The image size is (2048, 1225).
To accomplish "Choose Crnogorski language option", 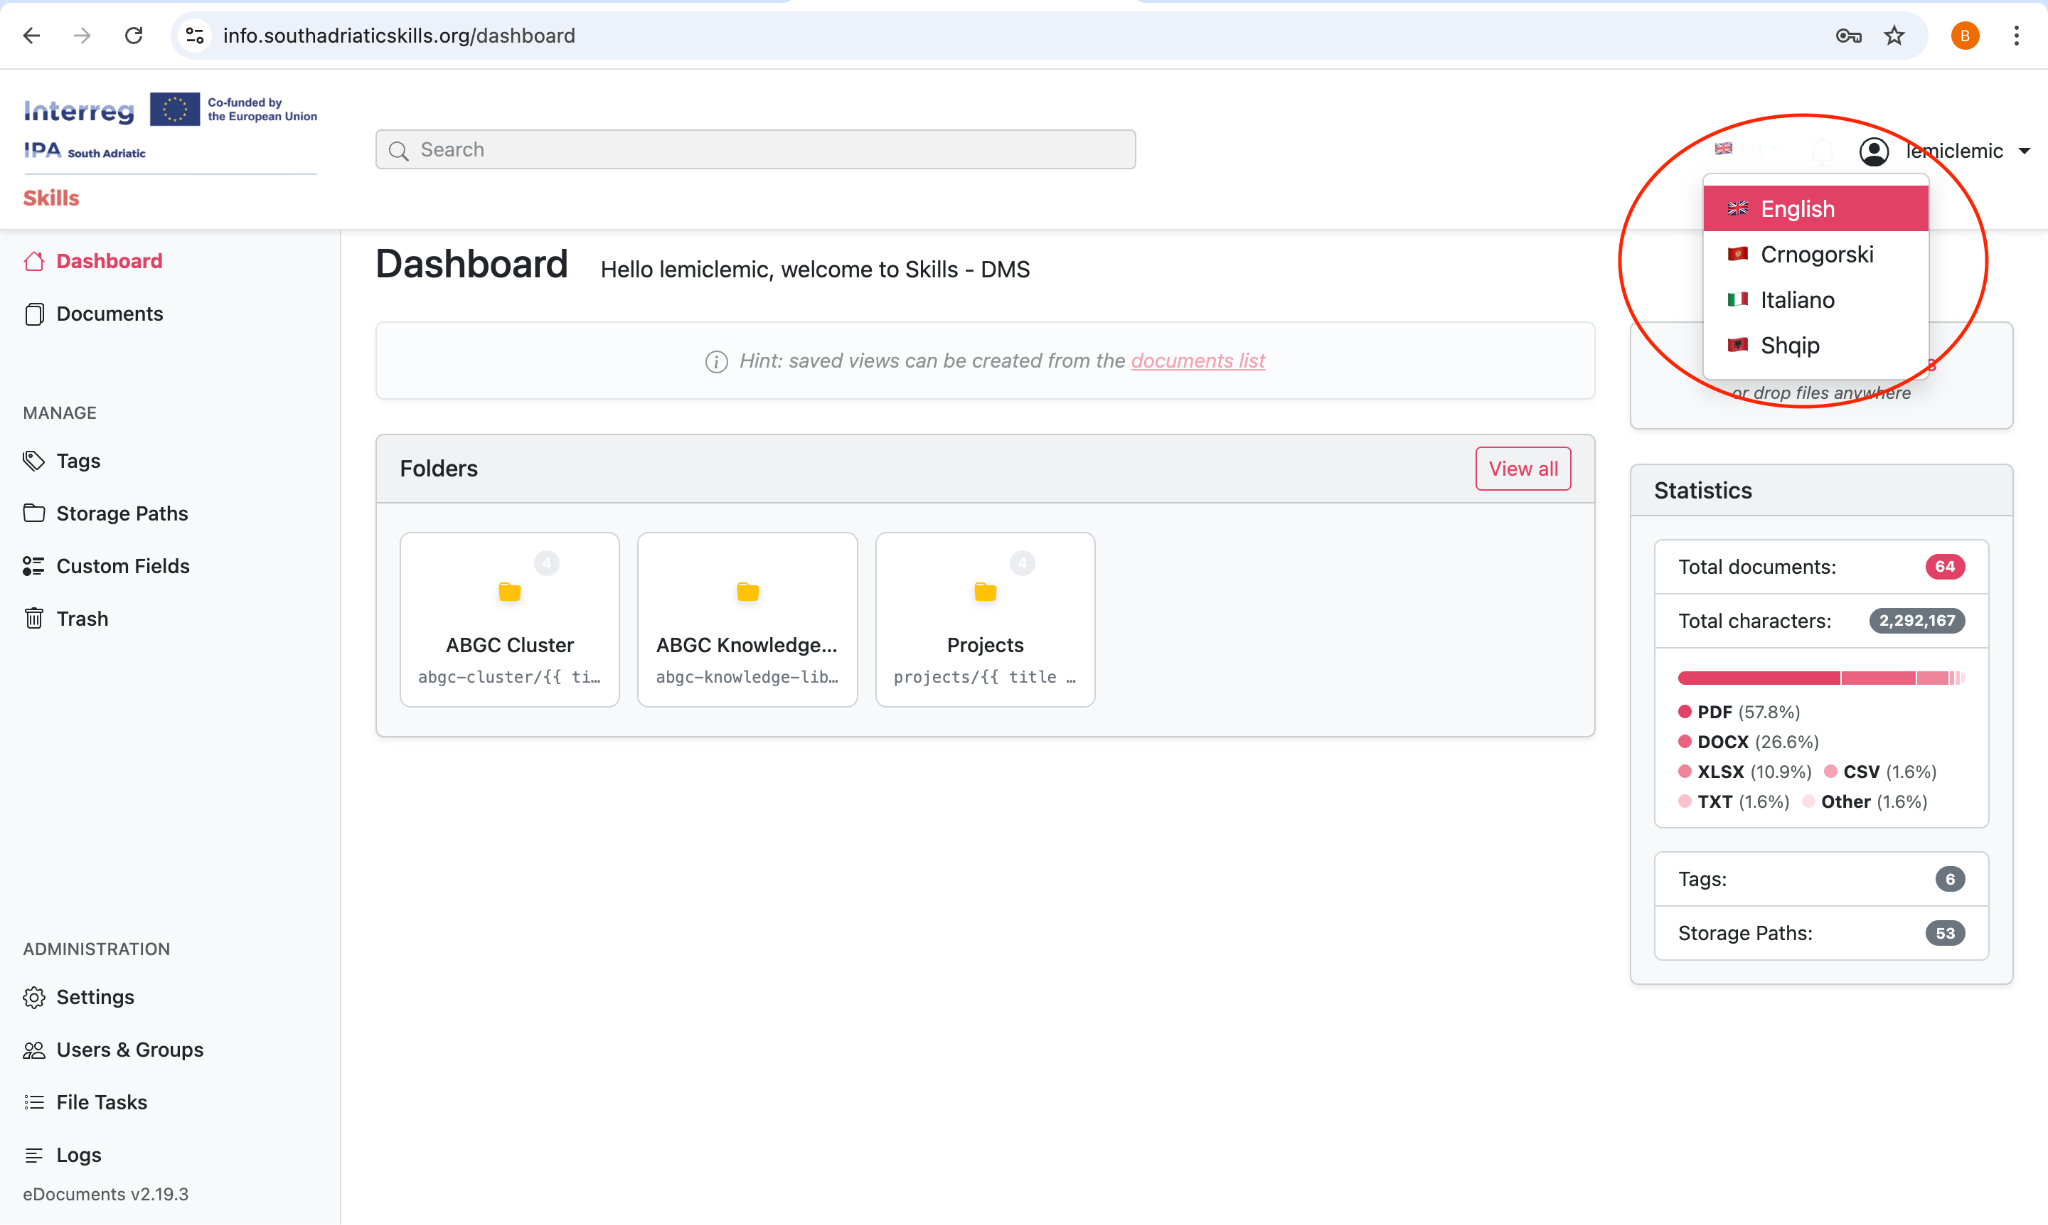I will 1817,254.
